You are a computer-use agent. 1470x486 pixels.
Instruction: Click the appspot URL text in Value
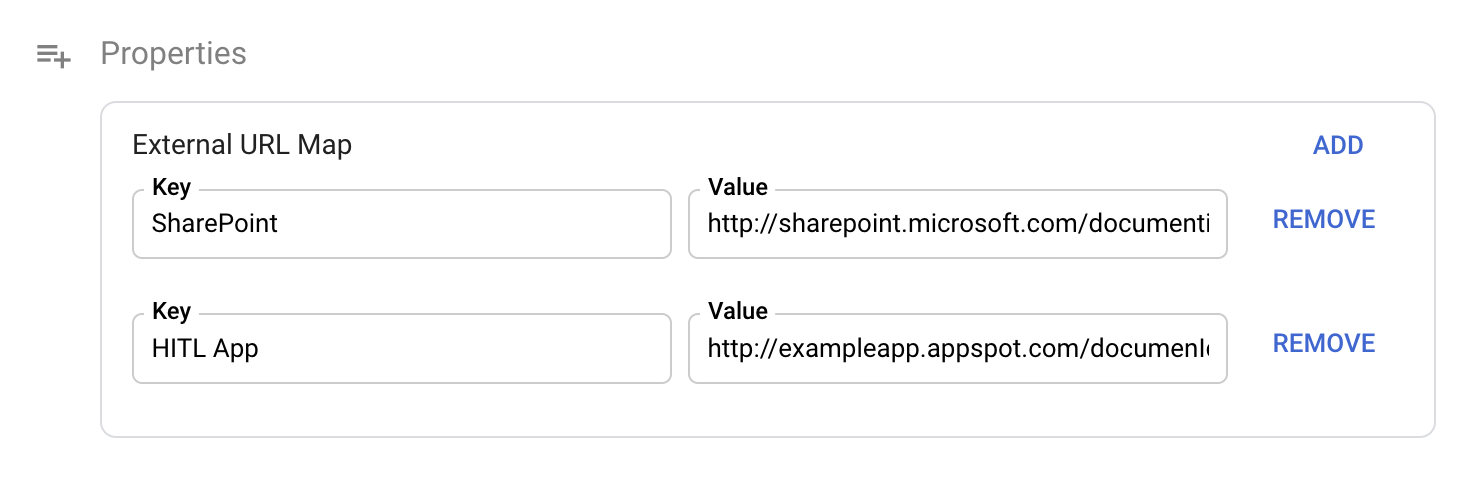point(957,348)
